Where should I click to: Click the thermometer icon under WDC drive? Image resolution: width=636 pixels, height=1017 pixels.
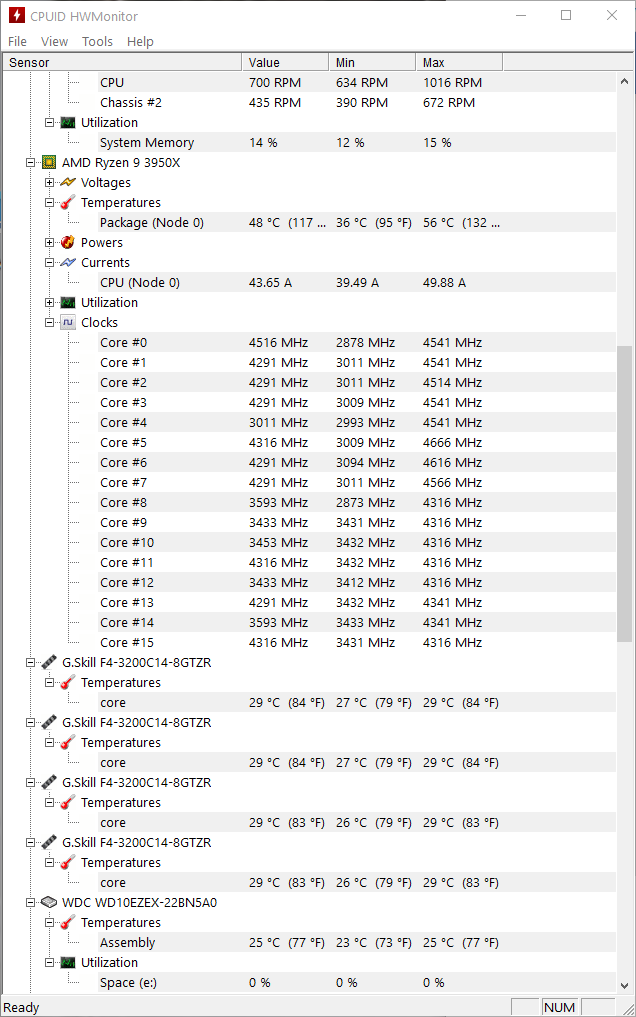tap(68, 922)
